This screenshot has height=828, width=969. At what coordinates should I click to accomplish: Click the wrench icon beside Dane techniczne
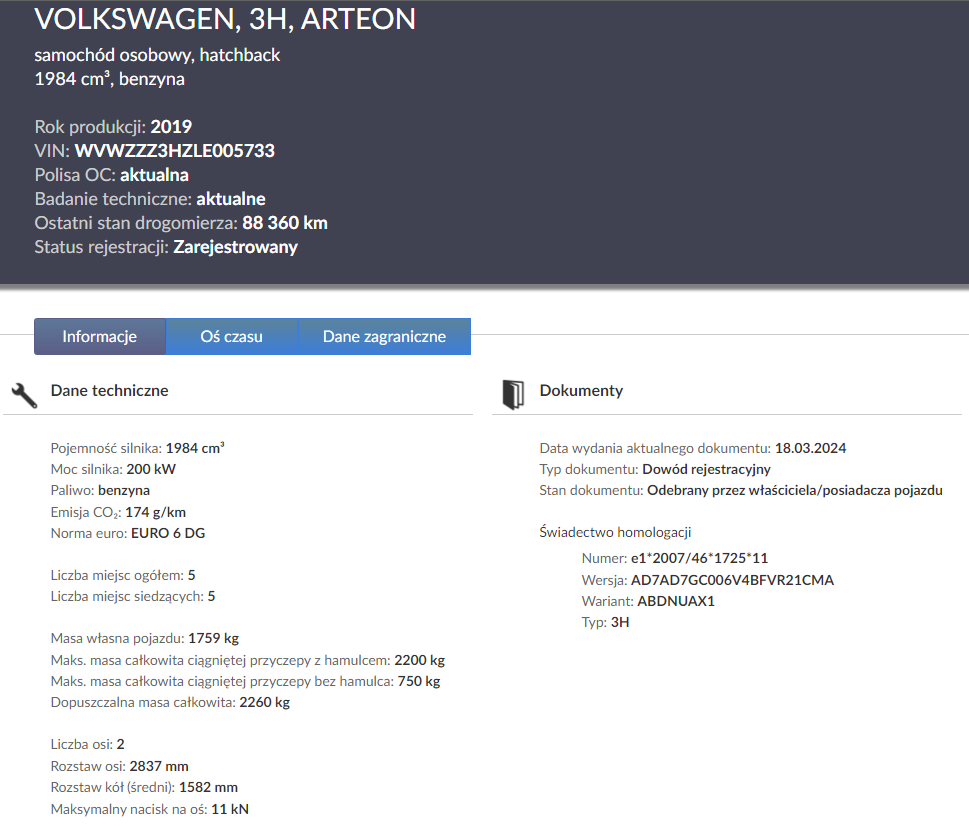(24, 393)
